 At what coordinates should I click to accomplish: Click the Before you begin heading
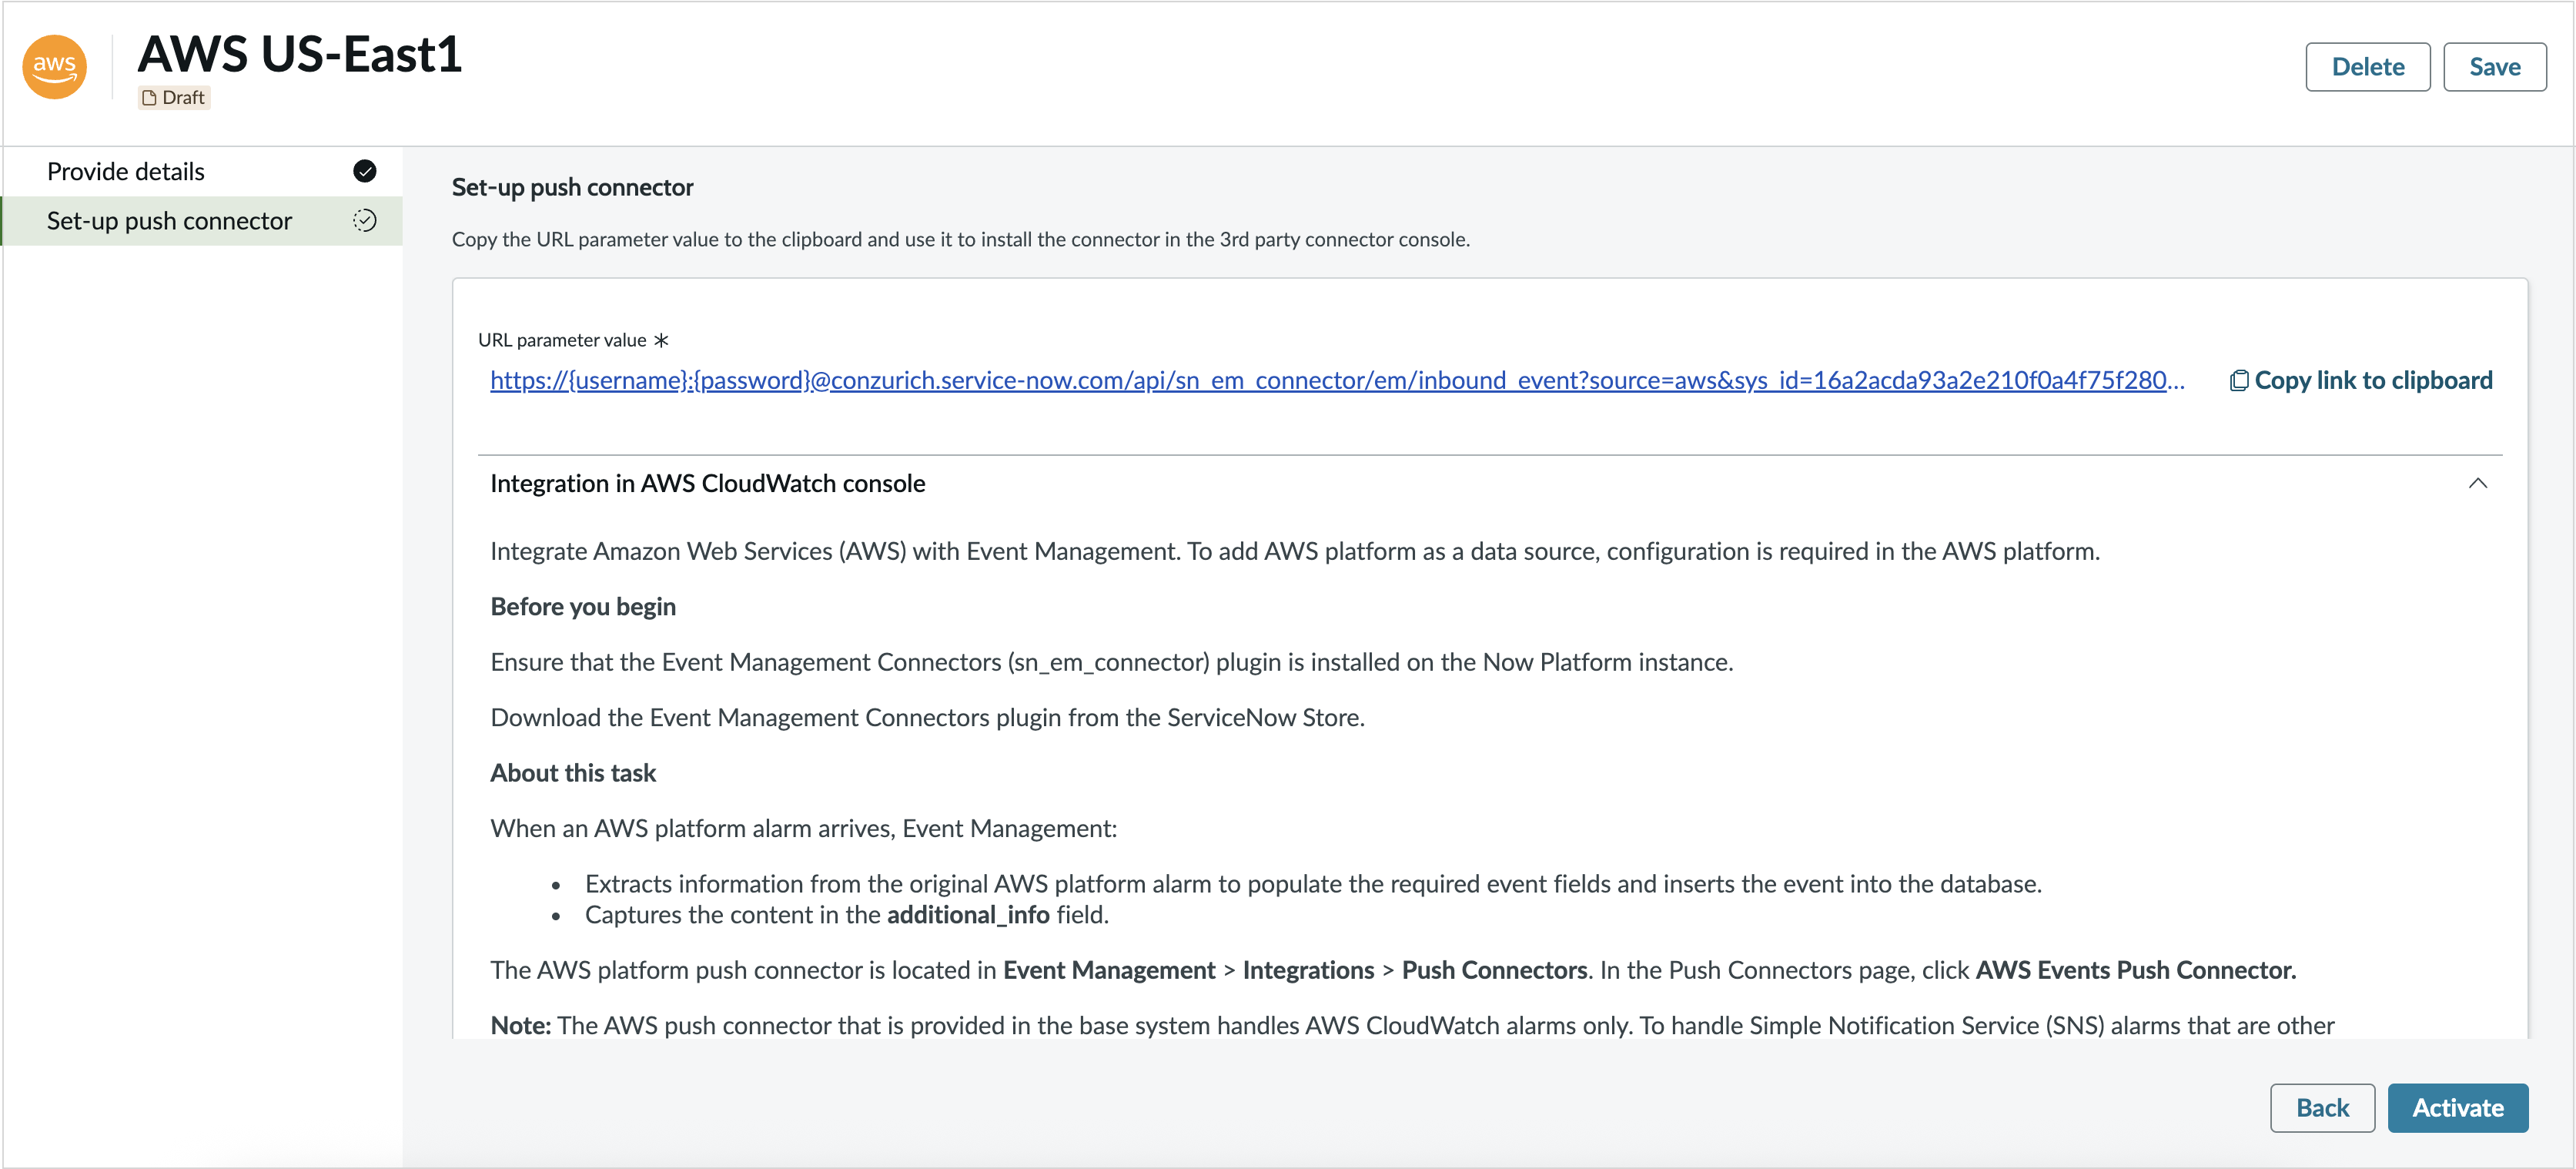583,607
